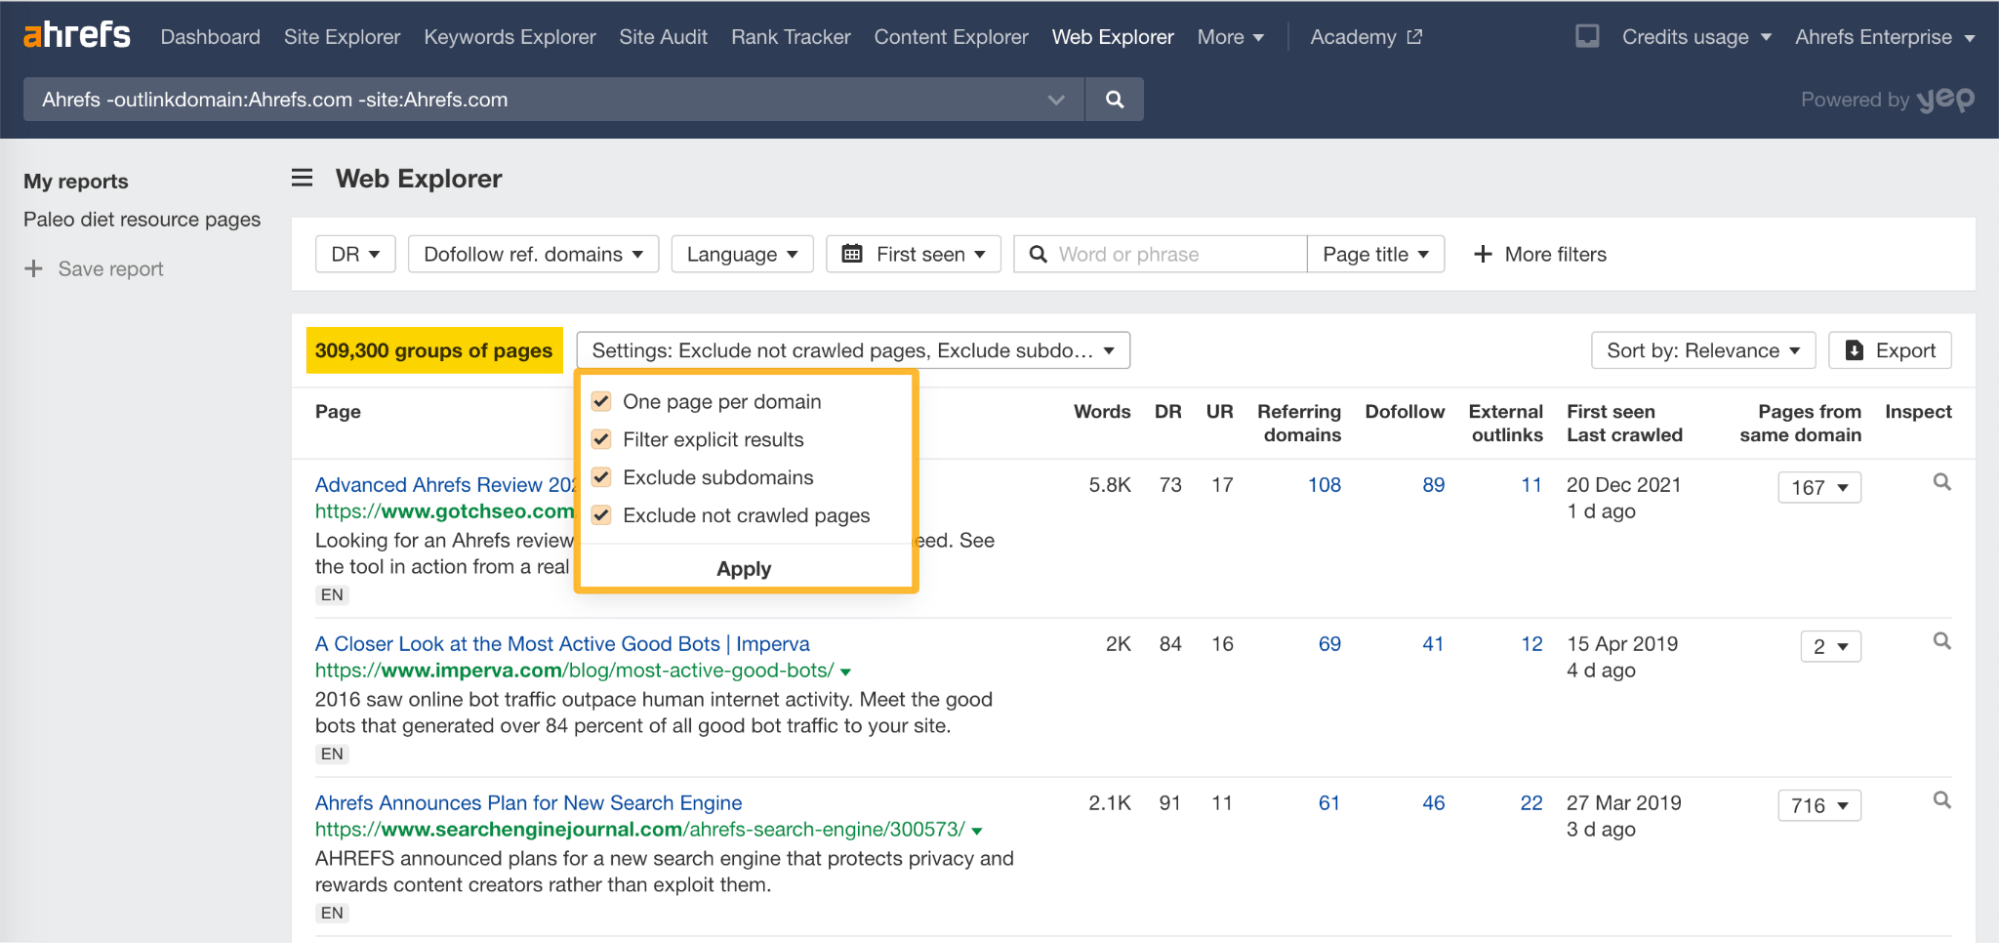Viewport: 1999px width, 943px height.
Task: Expand the searchenginejournal.com URL arrow
Action: click(x=977, y=831)
